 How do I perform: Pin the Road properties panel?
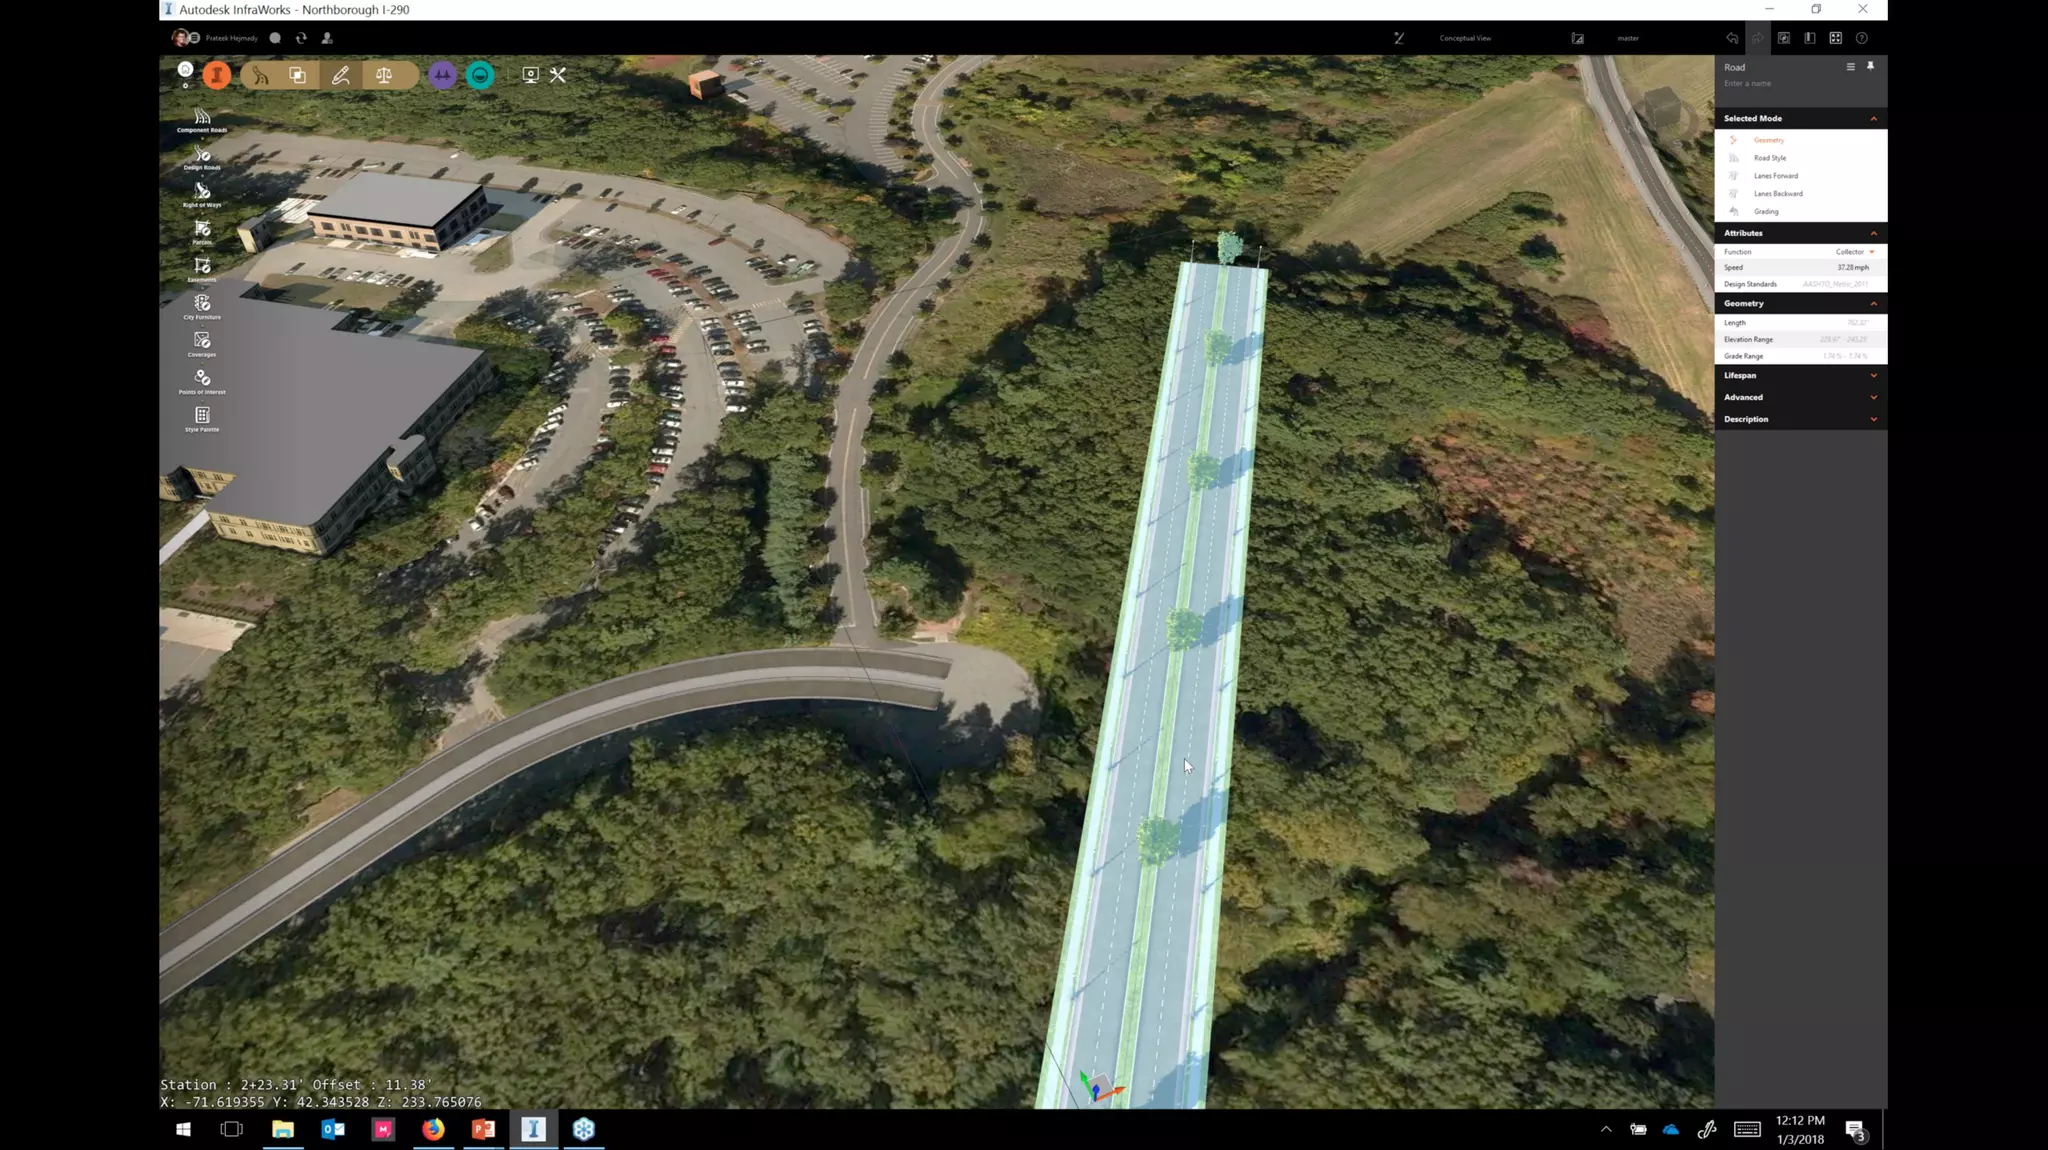click(x=1870, y=66)
